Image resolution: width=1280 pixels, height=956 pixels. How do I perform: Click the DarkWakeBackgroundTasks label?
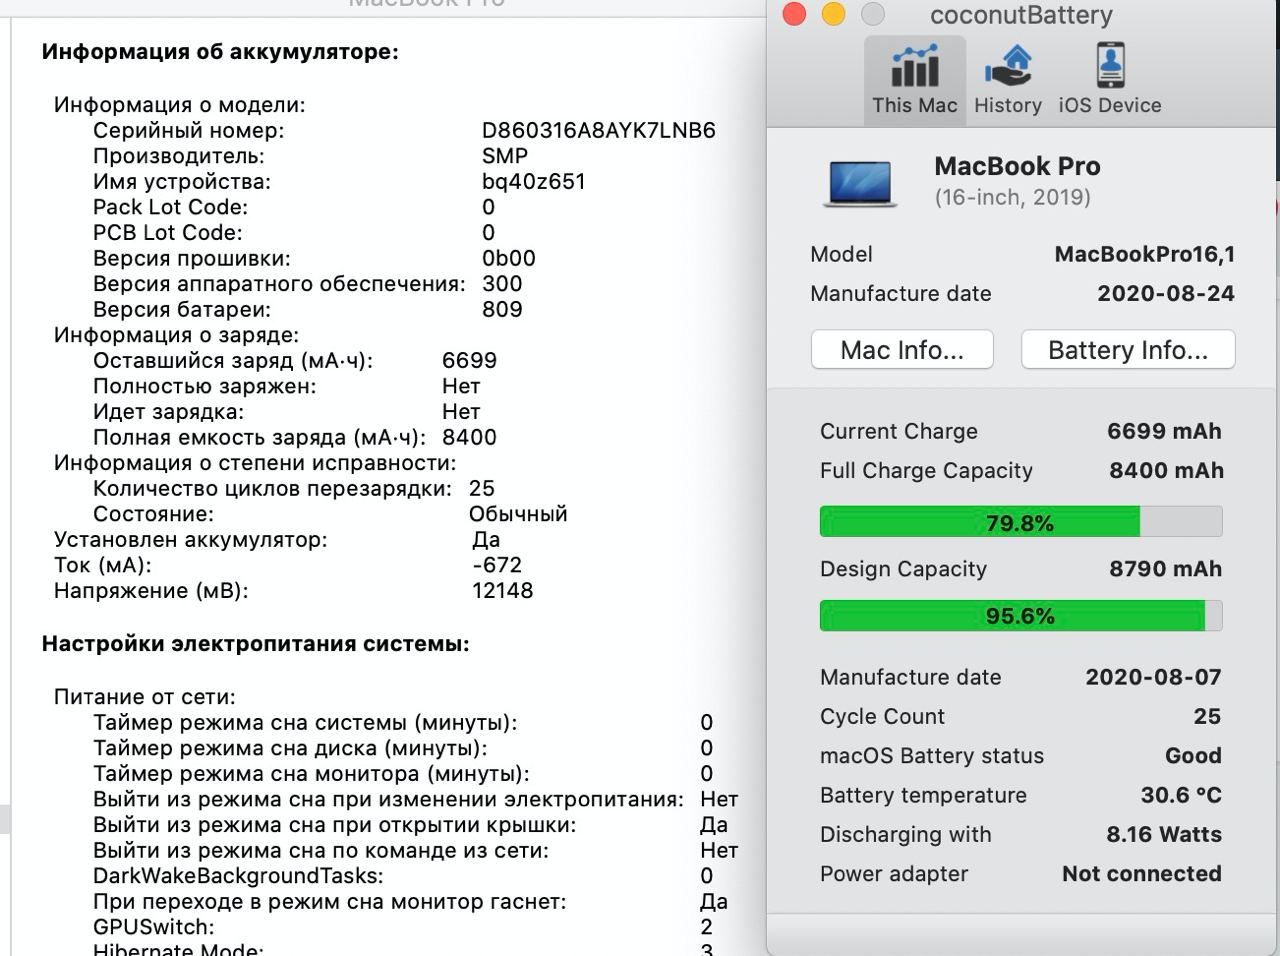238,876
